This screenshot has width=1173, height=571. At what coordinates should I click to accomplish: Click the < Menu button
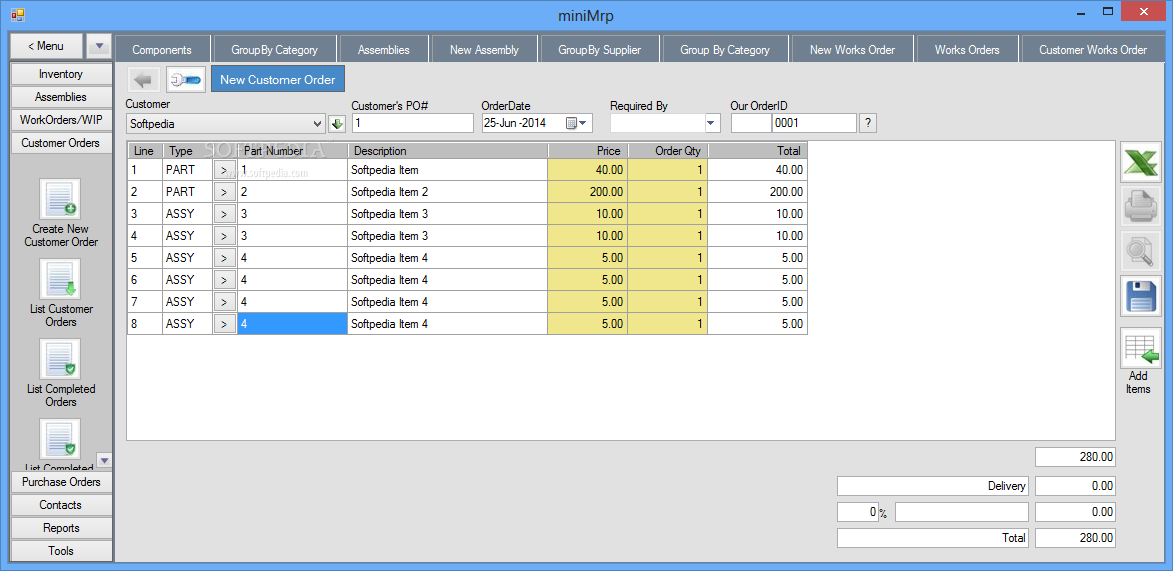point(46,46)
